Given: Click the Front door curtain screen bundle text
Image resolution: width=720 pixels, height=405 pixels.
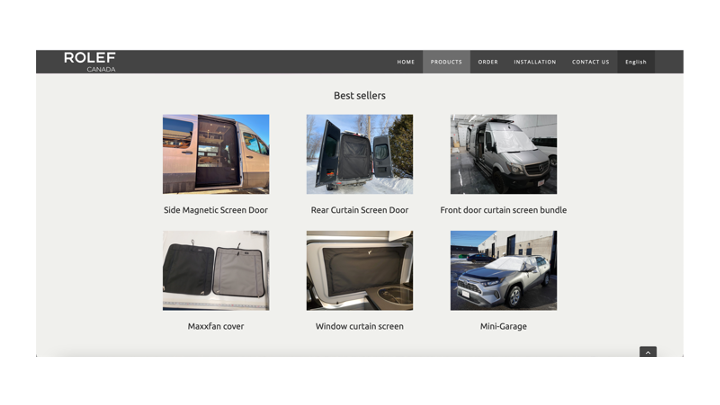Looking at the screenshot, I should click(504, 210).
